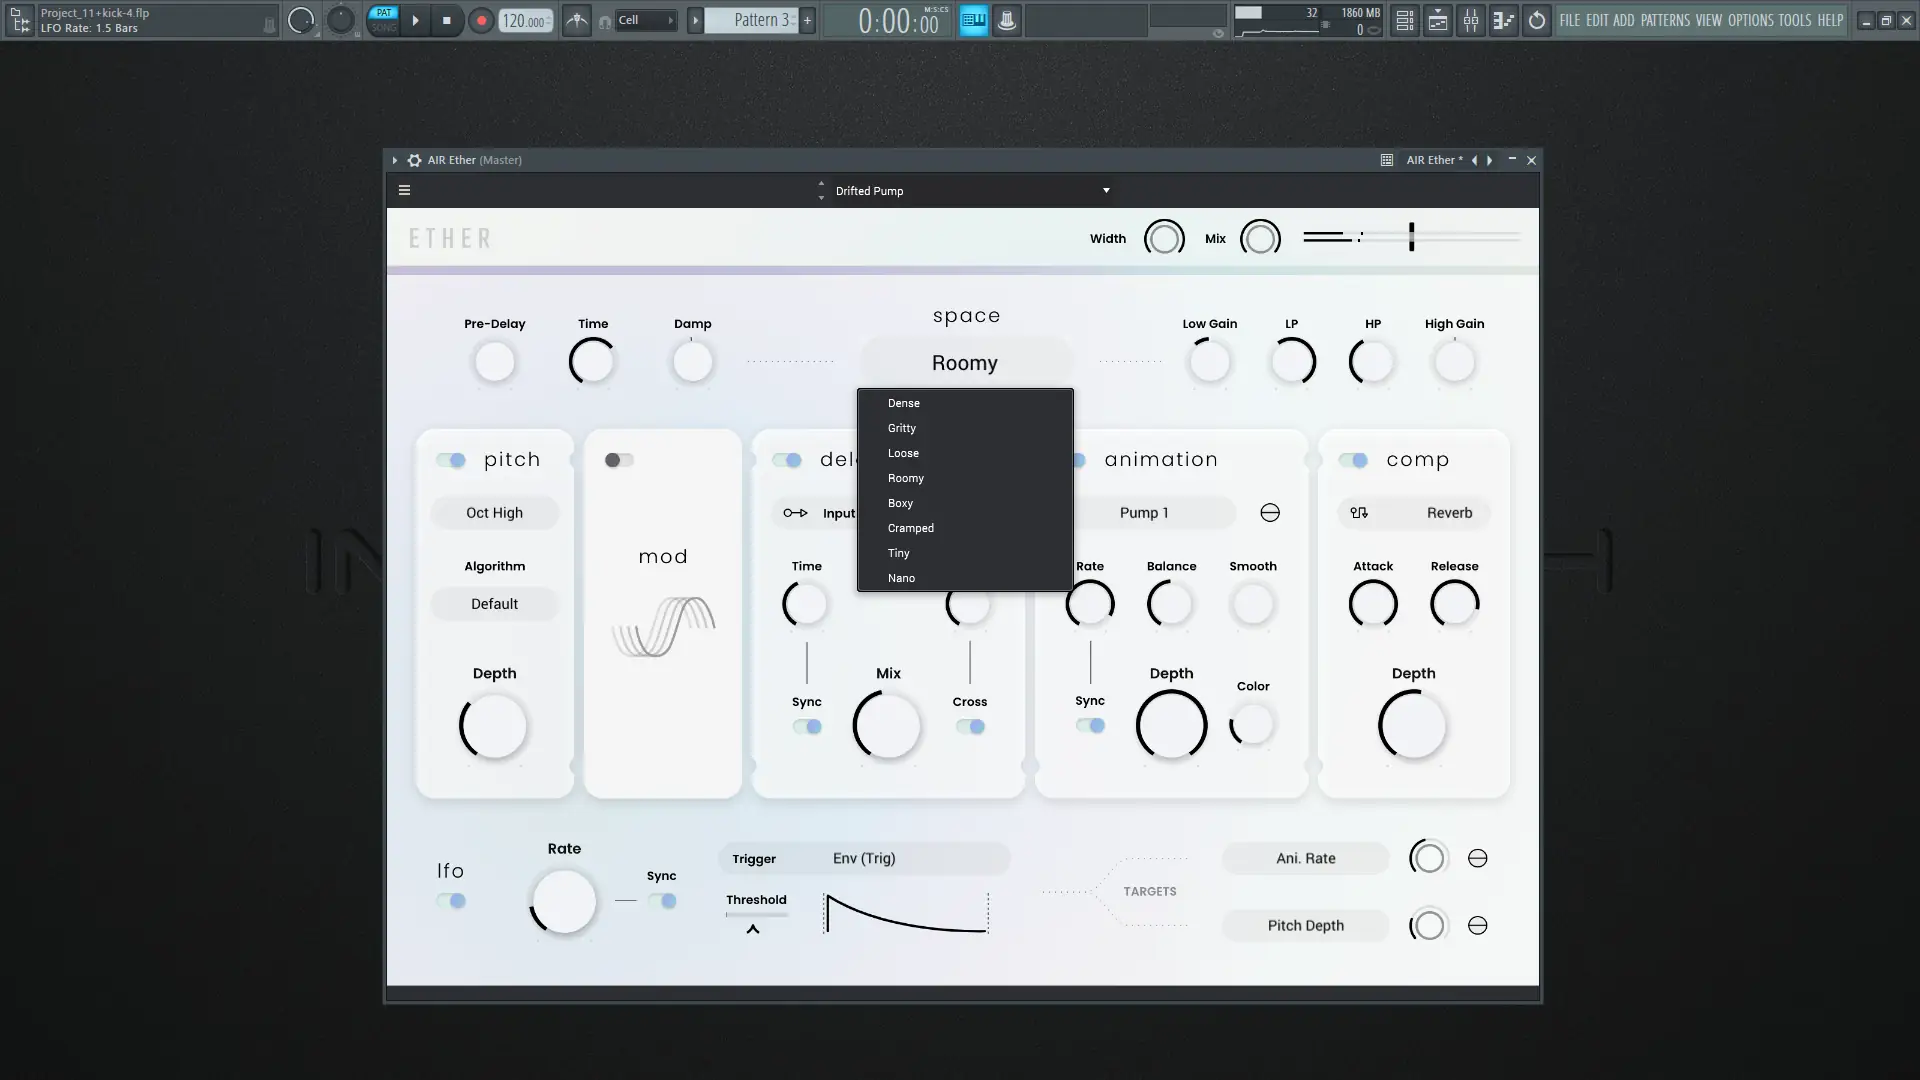Expand the Drifted Pump preset dropdown
This screenshot has height=1080, width=1920.
[1106, 190]
